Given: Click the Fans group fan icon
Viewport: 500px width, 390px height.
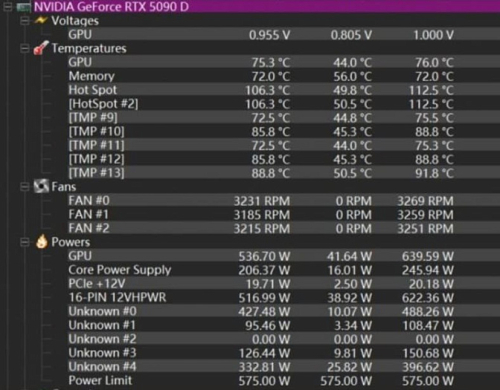Looking at the screenshot, I should coord(41,186).
